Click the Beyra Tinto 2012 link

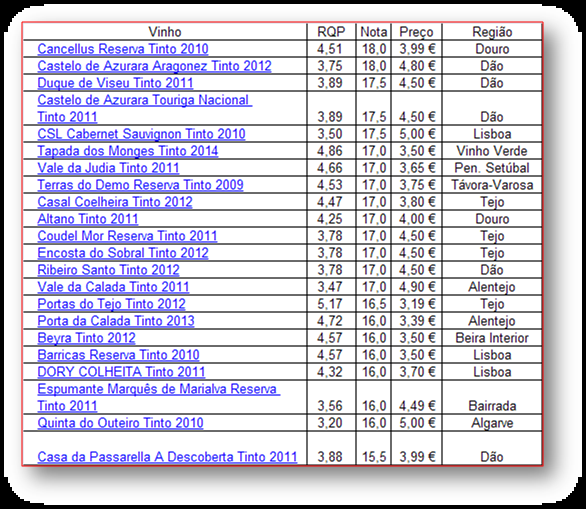(86, 338)
